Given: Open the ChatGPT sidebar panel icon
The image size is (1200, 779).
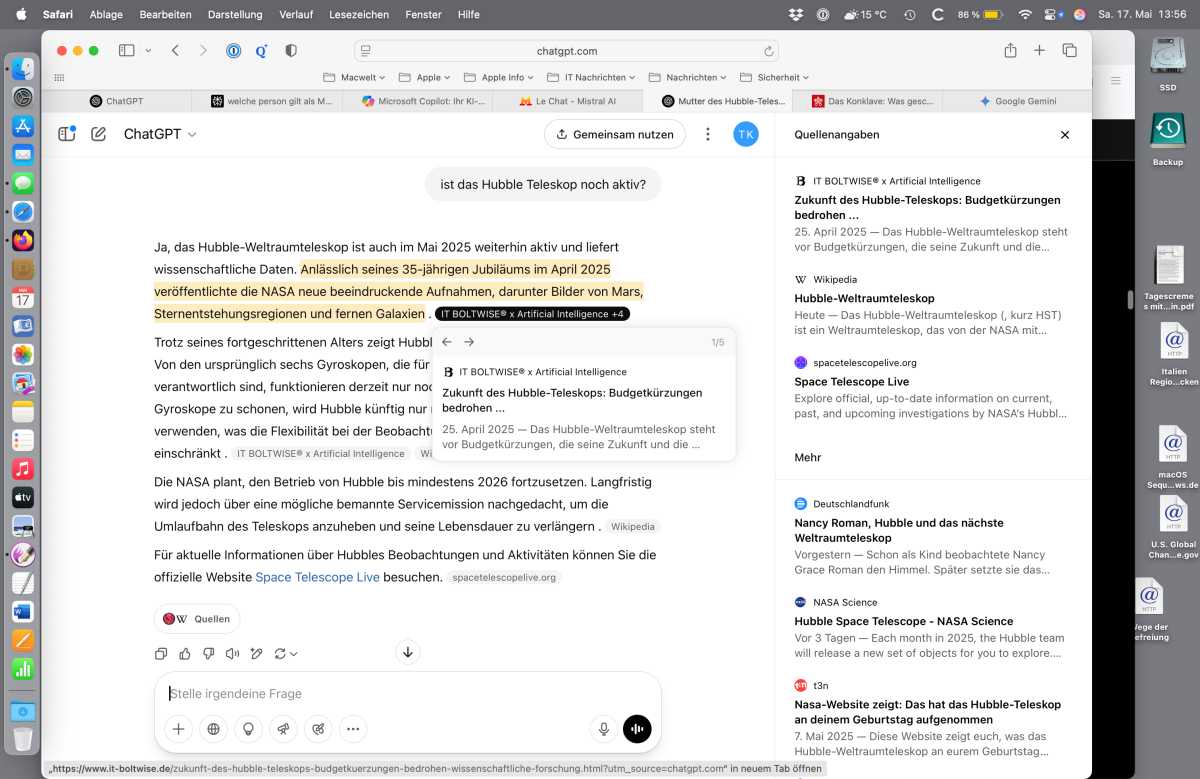Looking at the screenshot, I should pyautogui.click(x=67, y=134).
